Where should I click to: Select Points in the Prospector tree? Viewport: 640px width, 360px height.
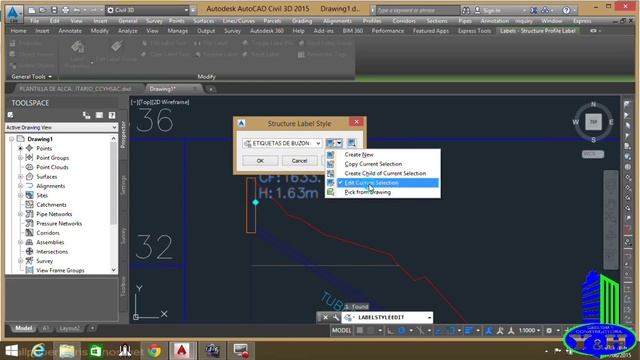(x=44, y=149)
